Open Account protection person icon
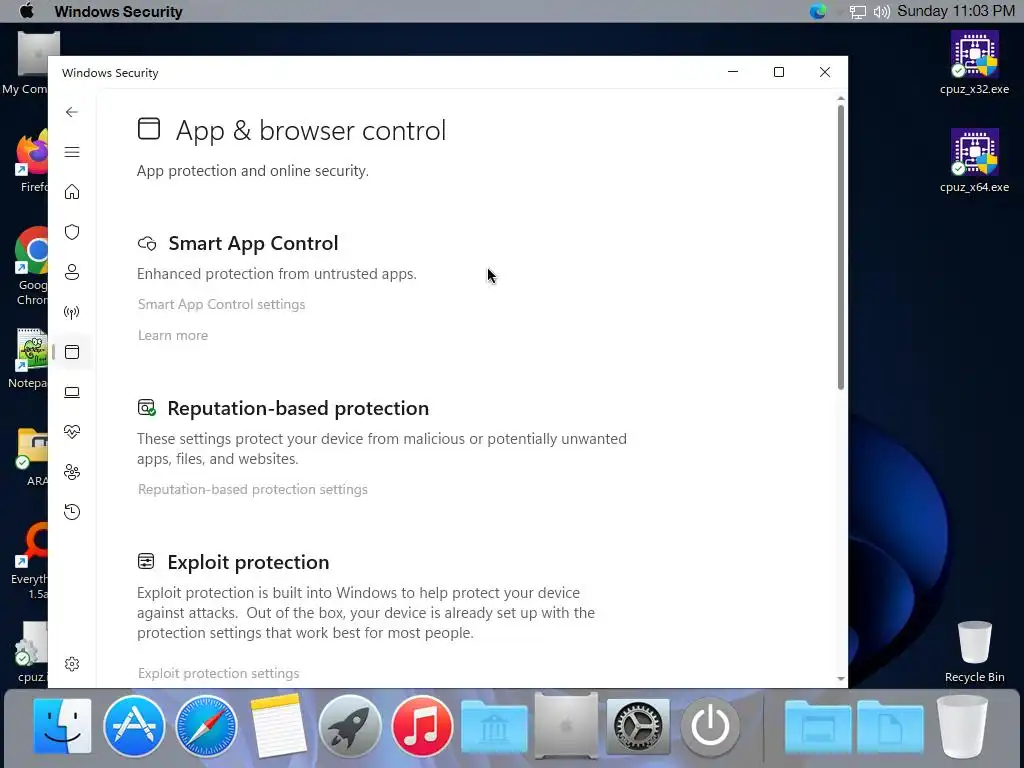 (x=72, y=272)
